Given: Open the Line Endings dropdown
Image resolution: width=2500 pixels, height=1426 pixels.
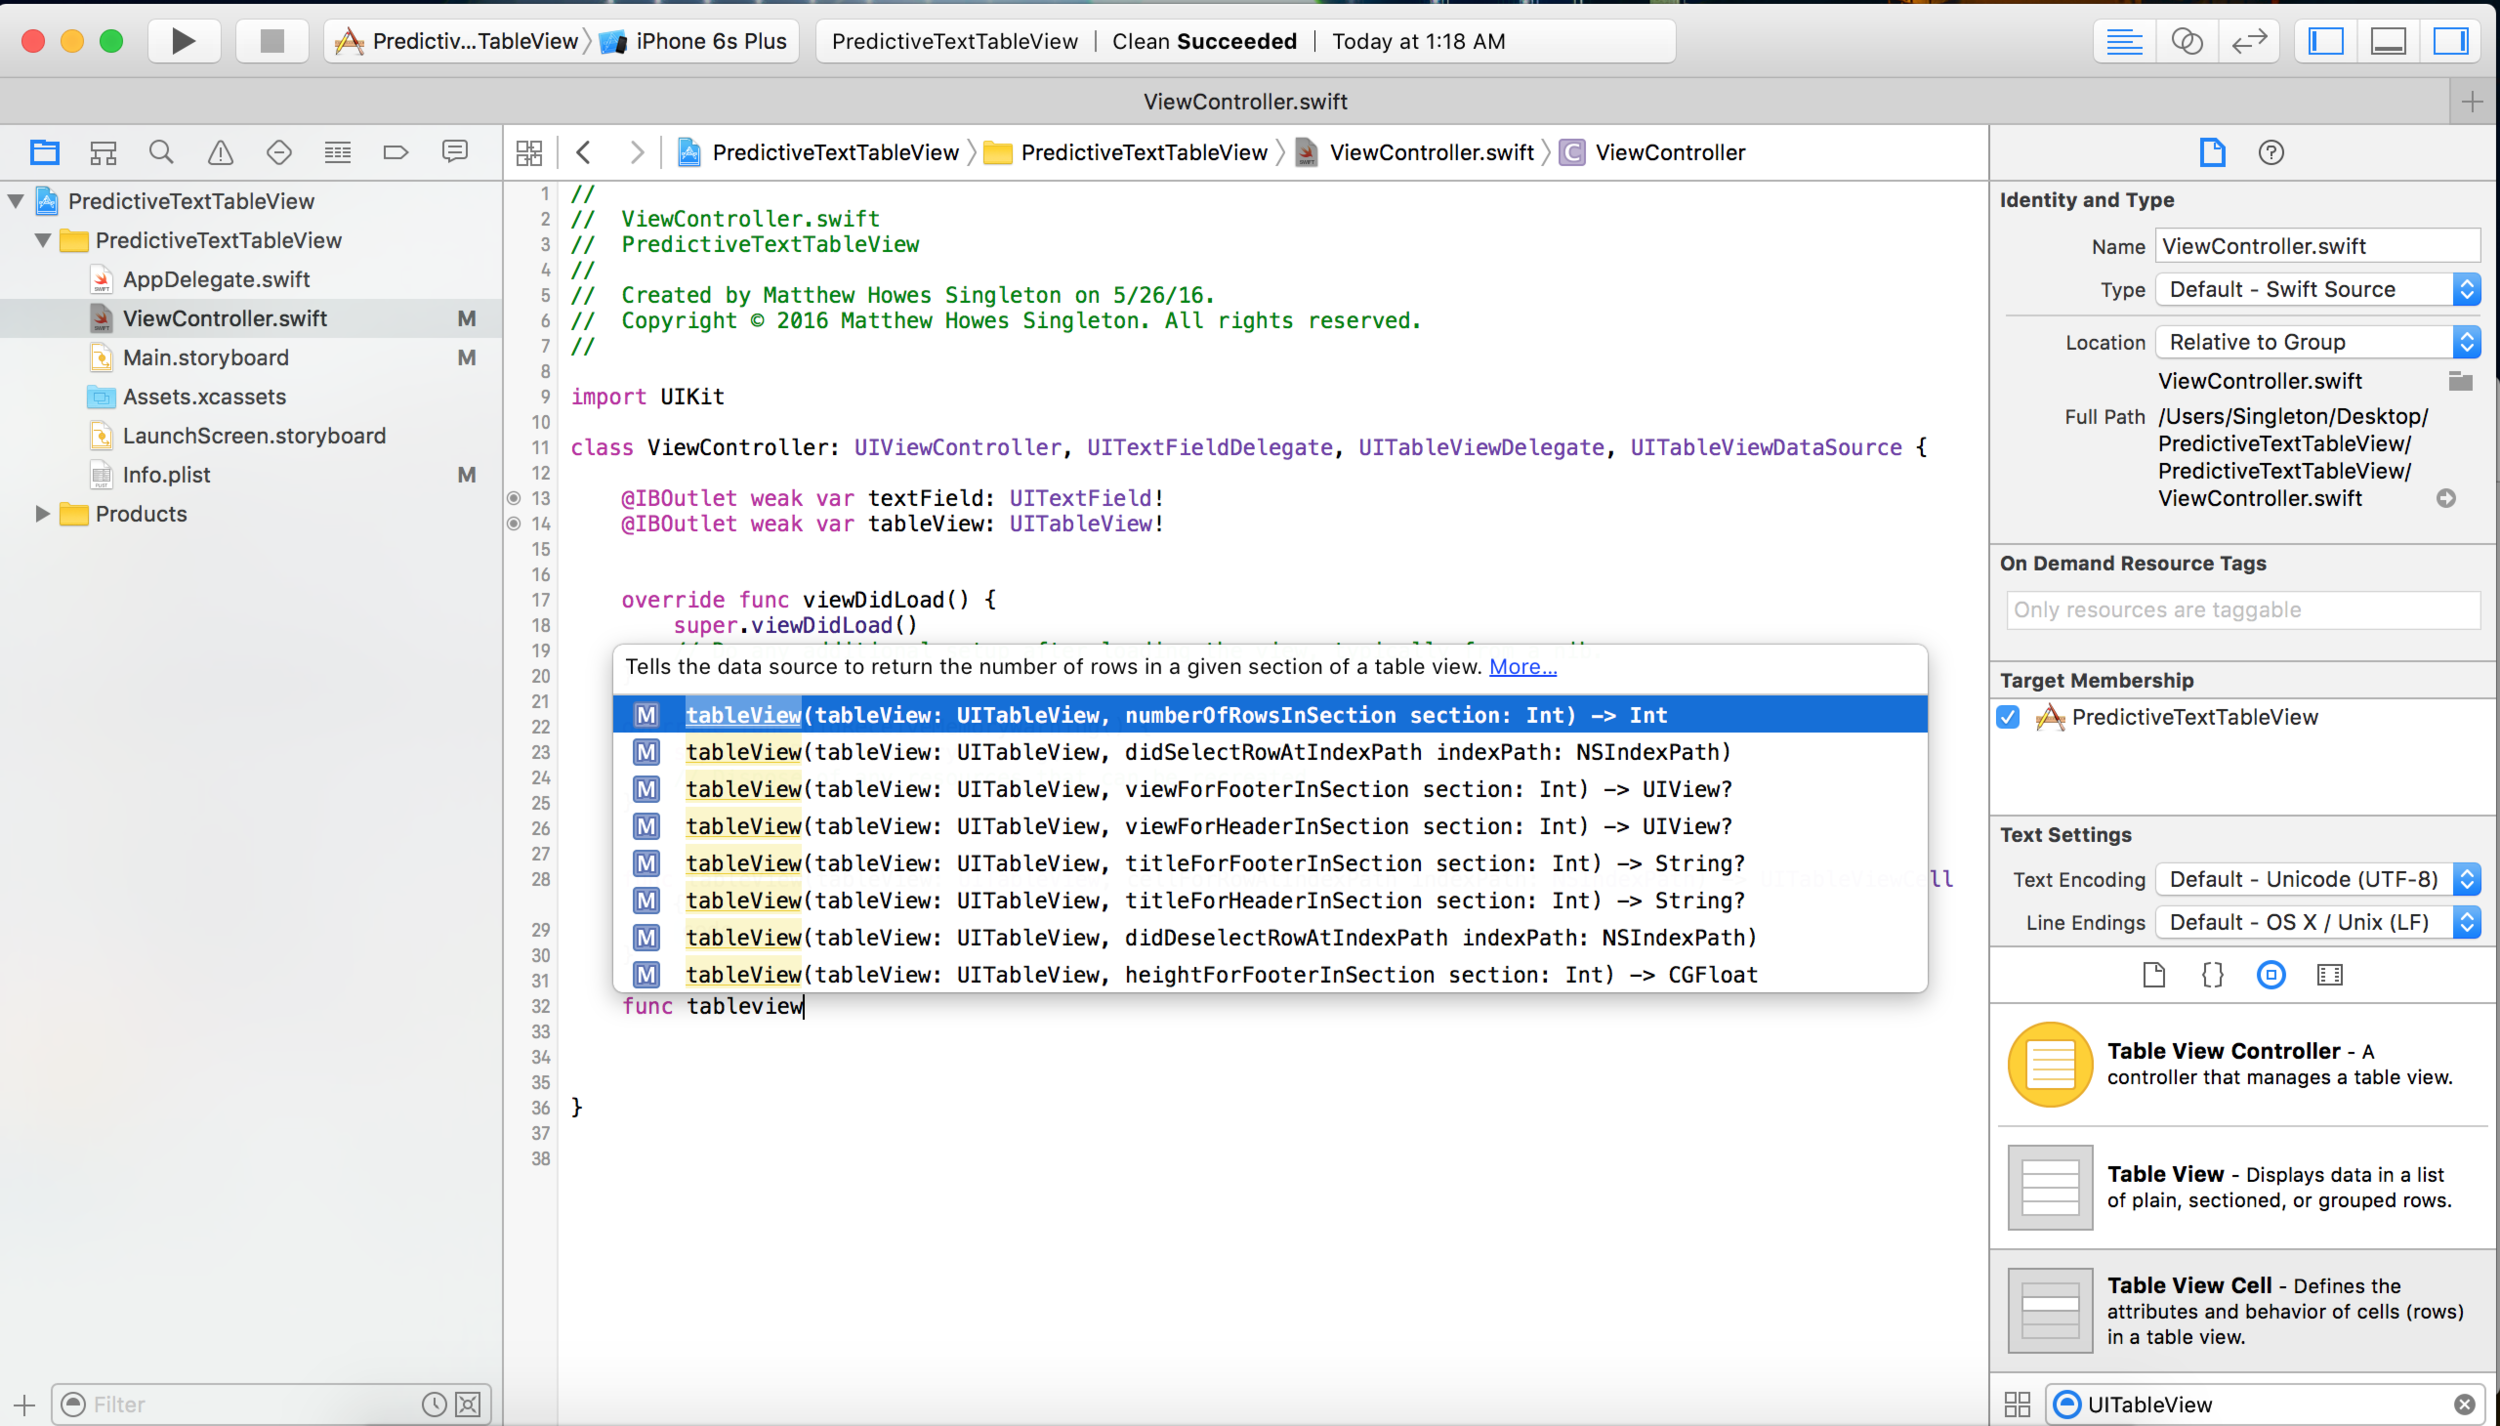Looking at the screenshot, I should [2318, 922].
